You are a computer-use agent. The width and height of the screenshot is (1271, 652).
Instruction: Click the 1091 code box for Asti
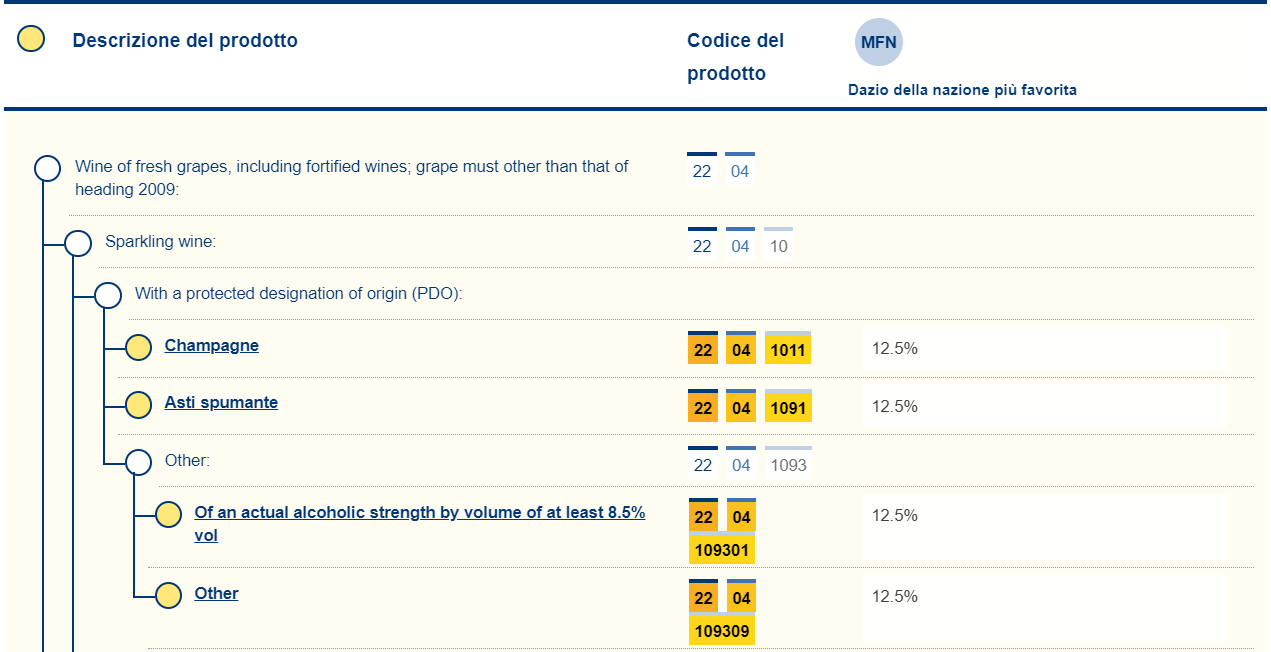pyautogui.click(x=788, y=408)
